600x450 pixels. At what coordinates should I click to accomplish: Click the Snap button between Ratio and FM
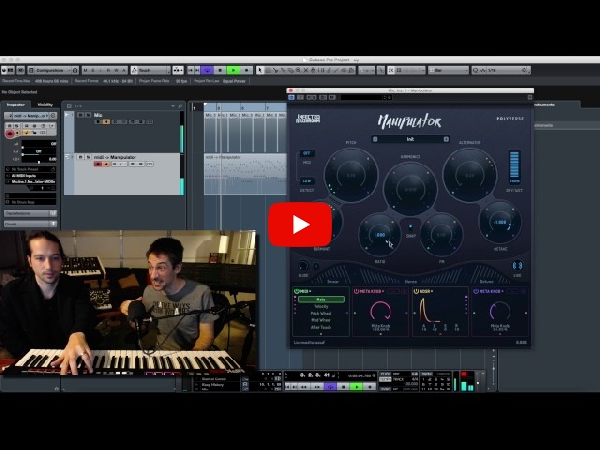click(410, 227)
